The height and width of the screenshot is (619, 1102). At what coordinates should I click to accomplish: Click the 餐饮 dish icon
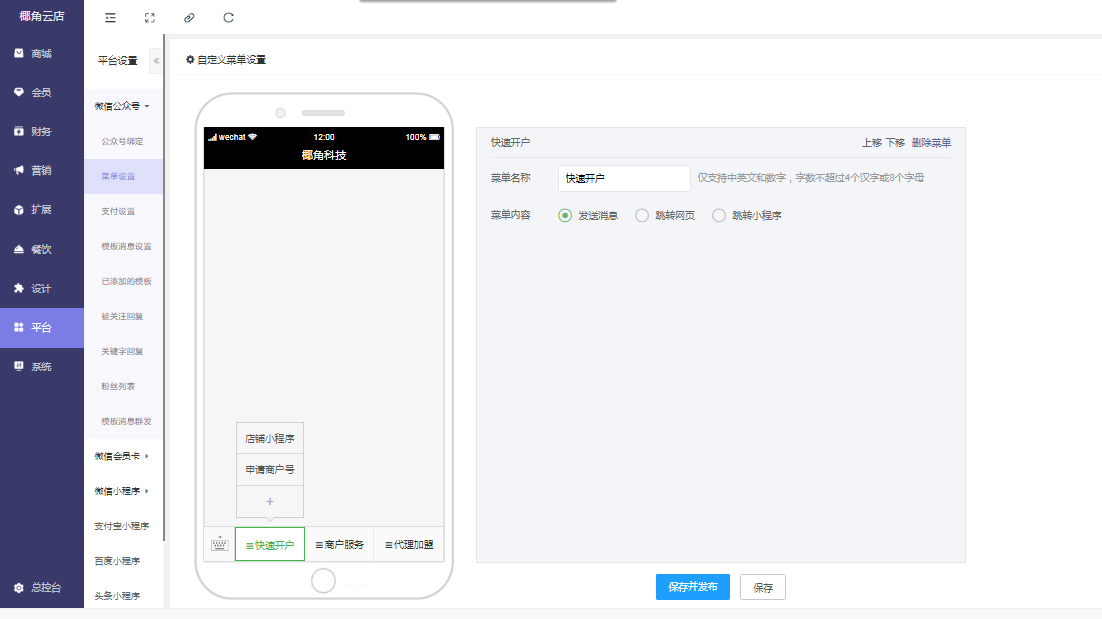point(19,249)
